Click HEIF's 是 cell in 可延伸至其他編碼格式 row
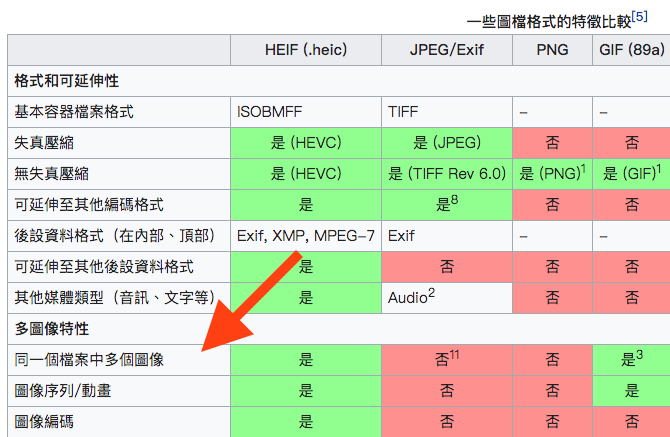670x437 pixels. click(x=306, y=205)
